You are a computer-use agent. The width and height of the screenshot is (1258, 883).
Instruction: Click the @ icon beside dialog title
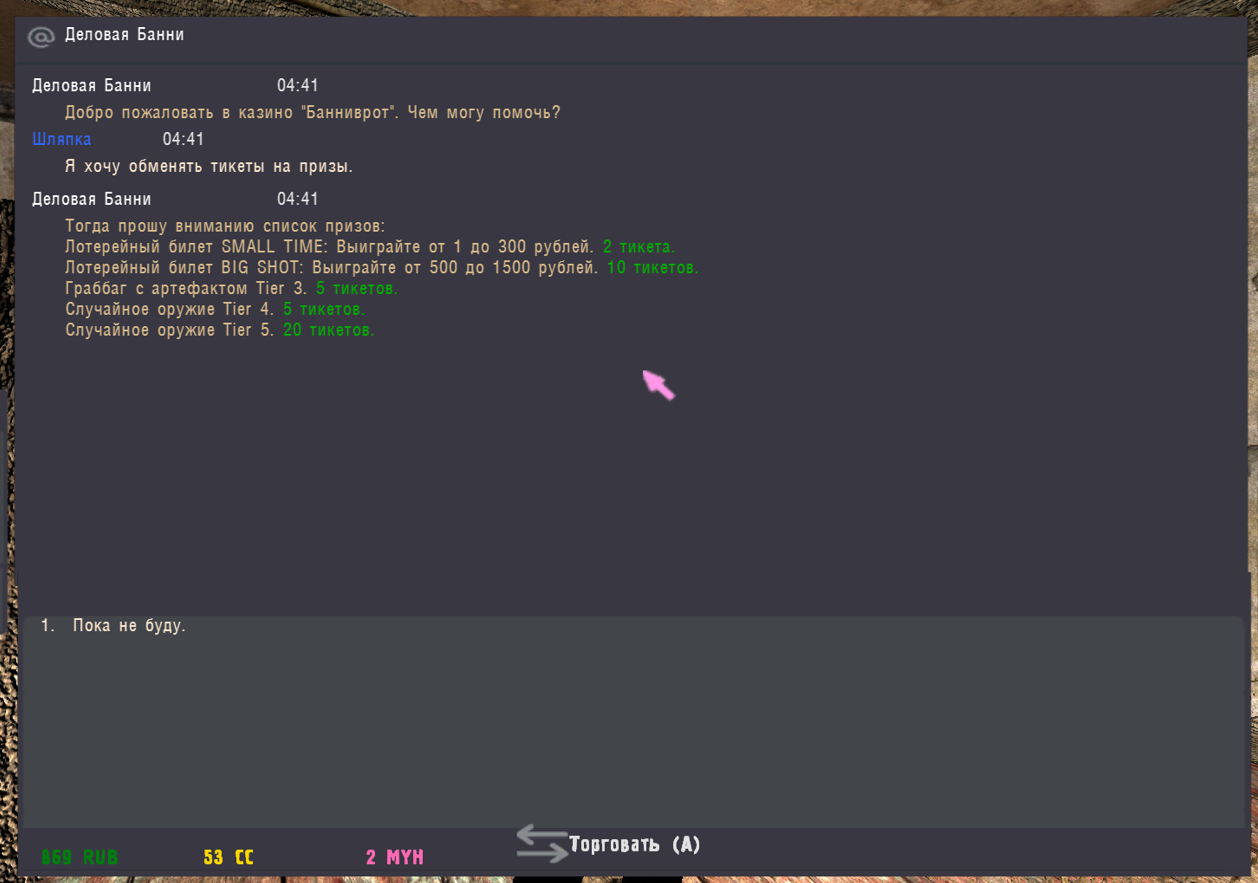[41, 36]
